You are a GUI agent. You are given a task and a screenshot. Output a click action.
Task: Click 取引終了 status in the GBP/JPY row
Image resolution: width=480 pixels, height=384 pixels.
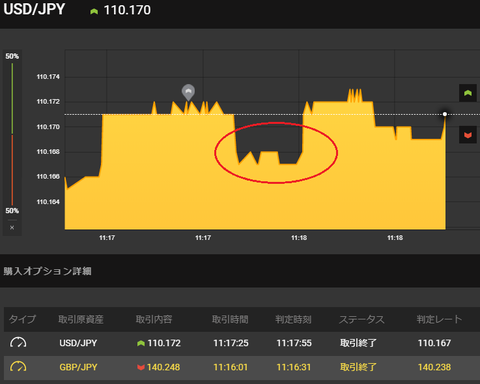click(358, 367)
